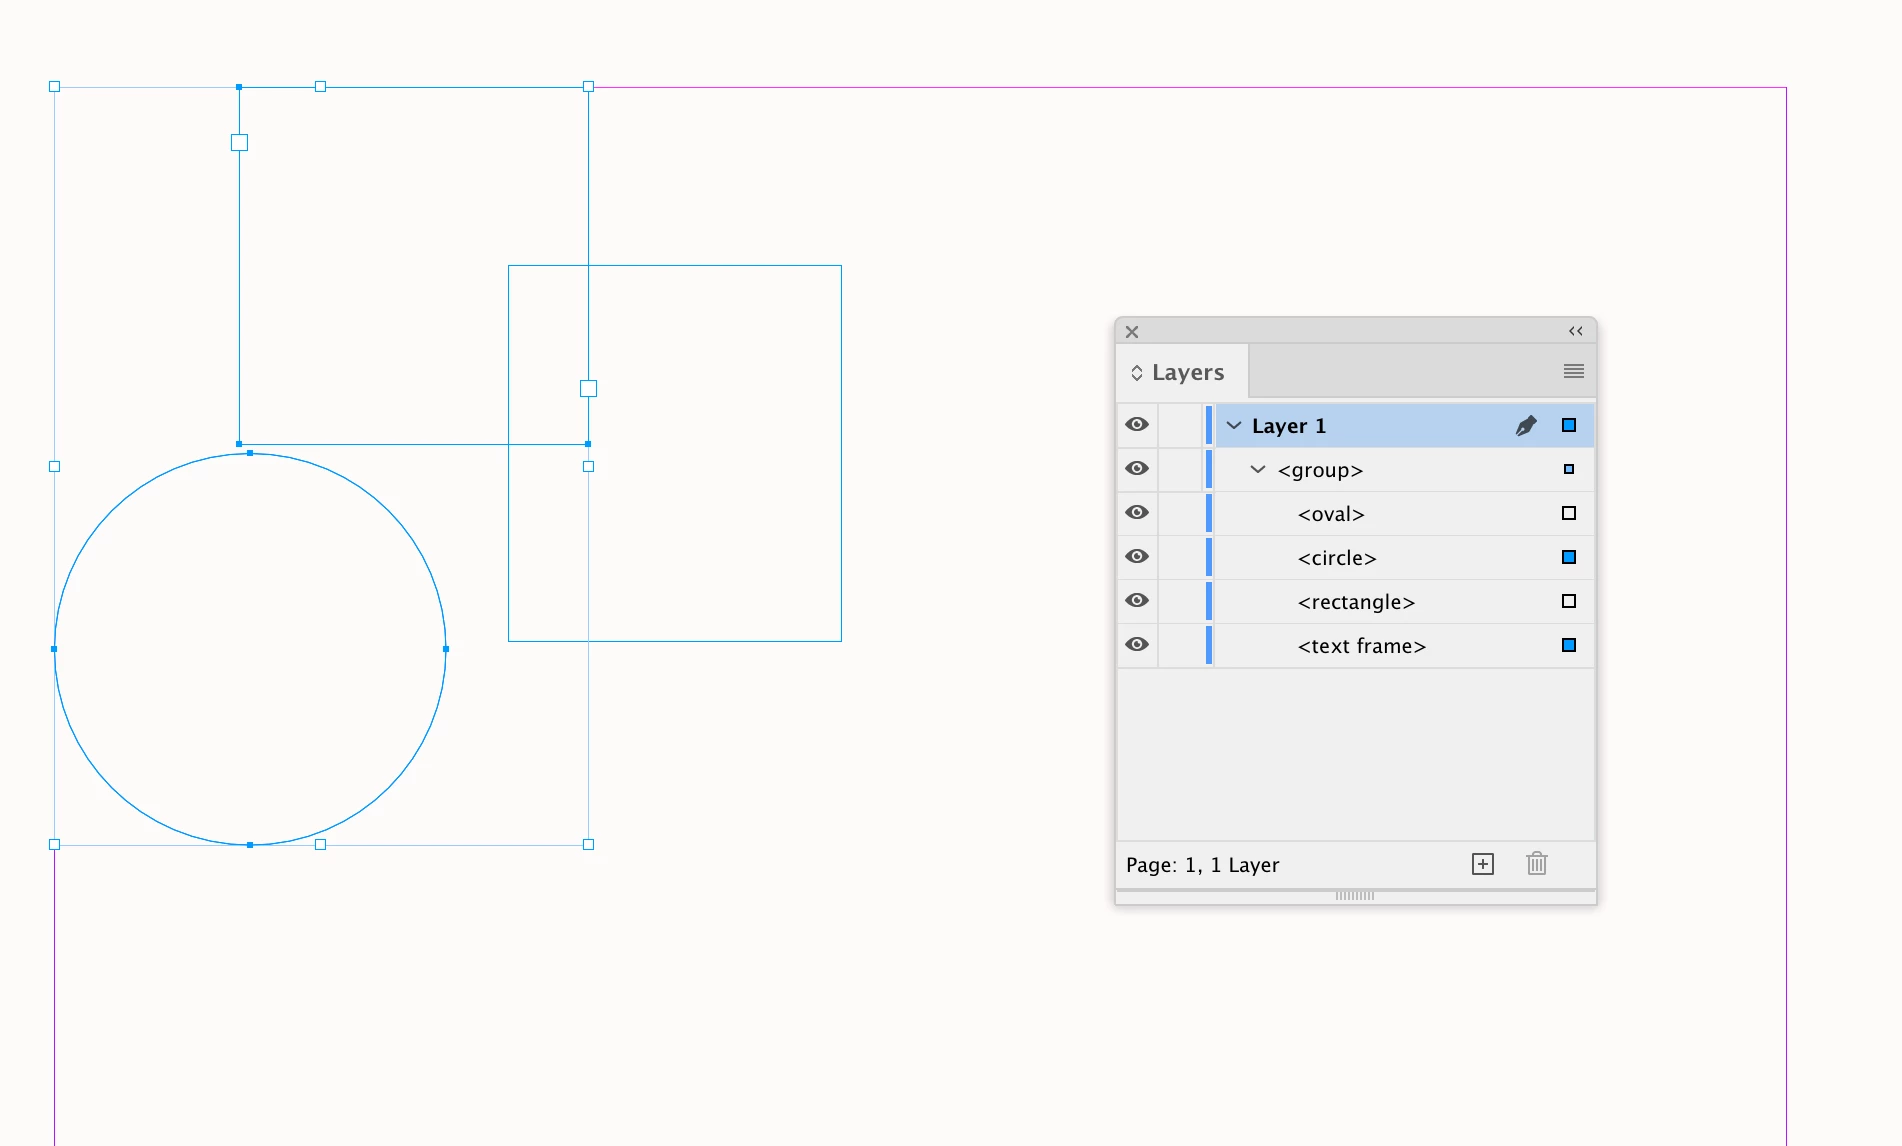This screenshot has width=1902, height=1146.
Task: Collapse the <group> disclosure chevron
Action: click(x=1258, y=469)
